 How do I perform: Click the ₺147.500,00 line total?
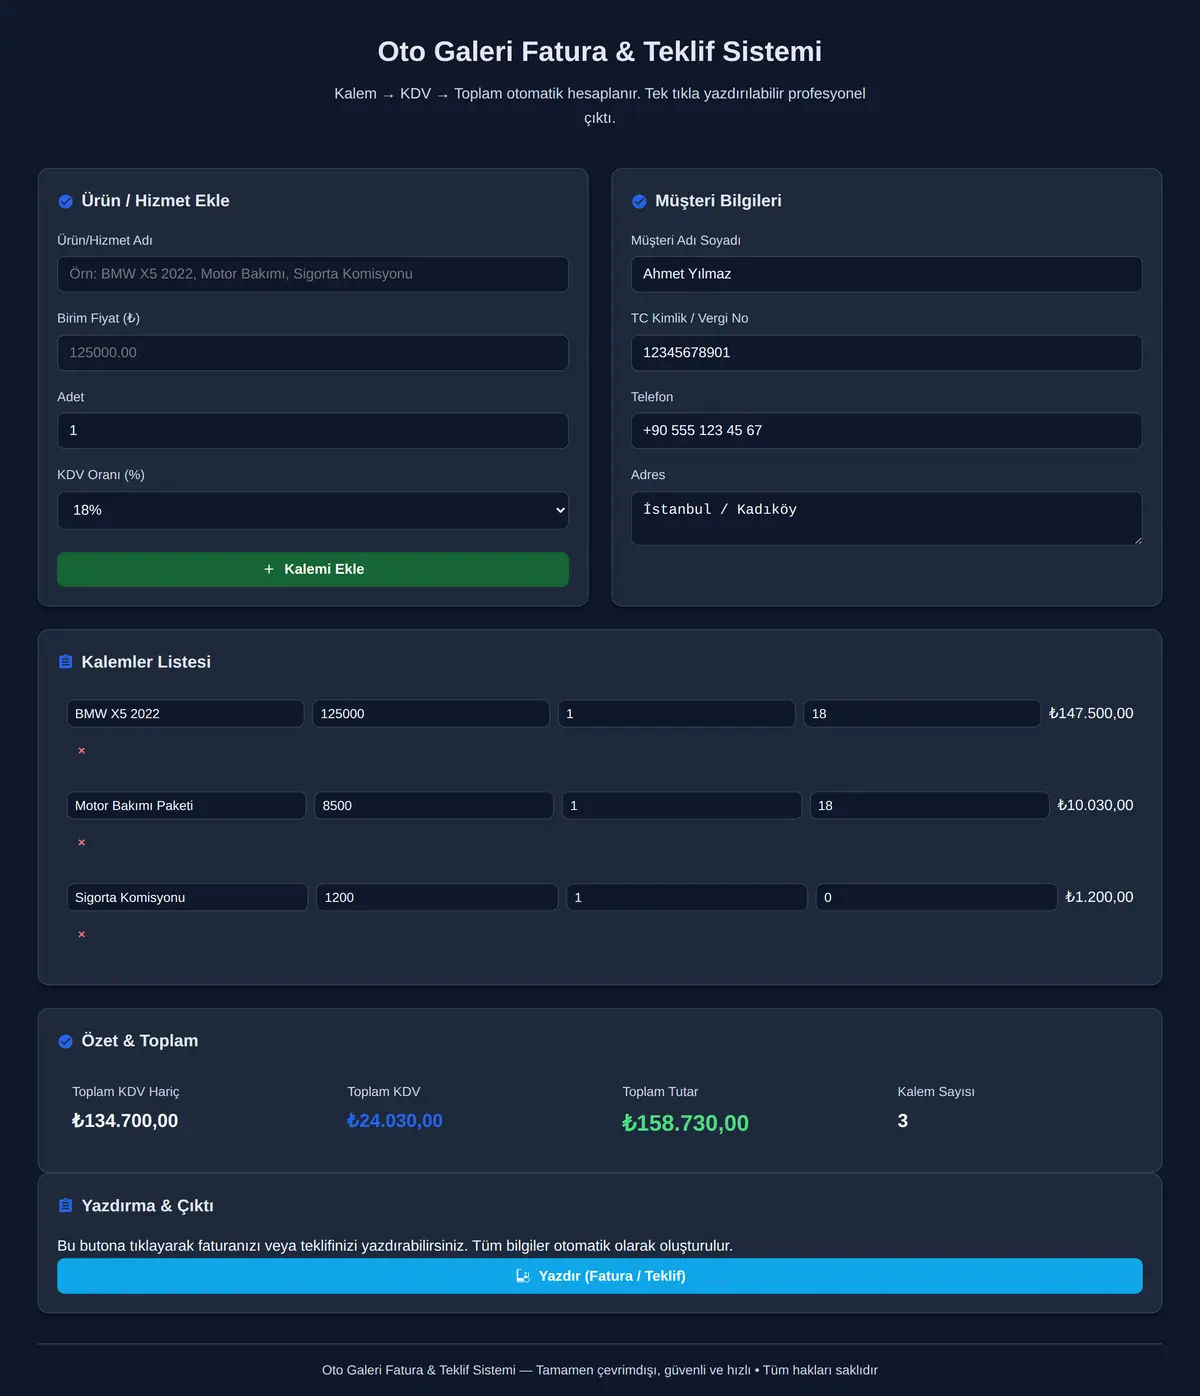click(x=1091, y=713)
